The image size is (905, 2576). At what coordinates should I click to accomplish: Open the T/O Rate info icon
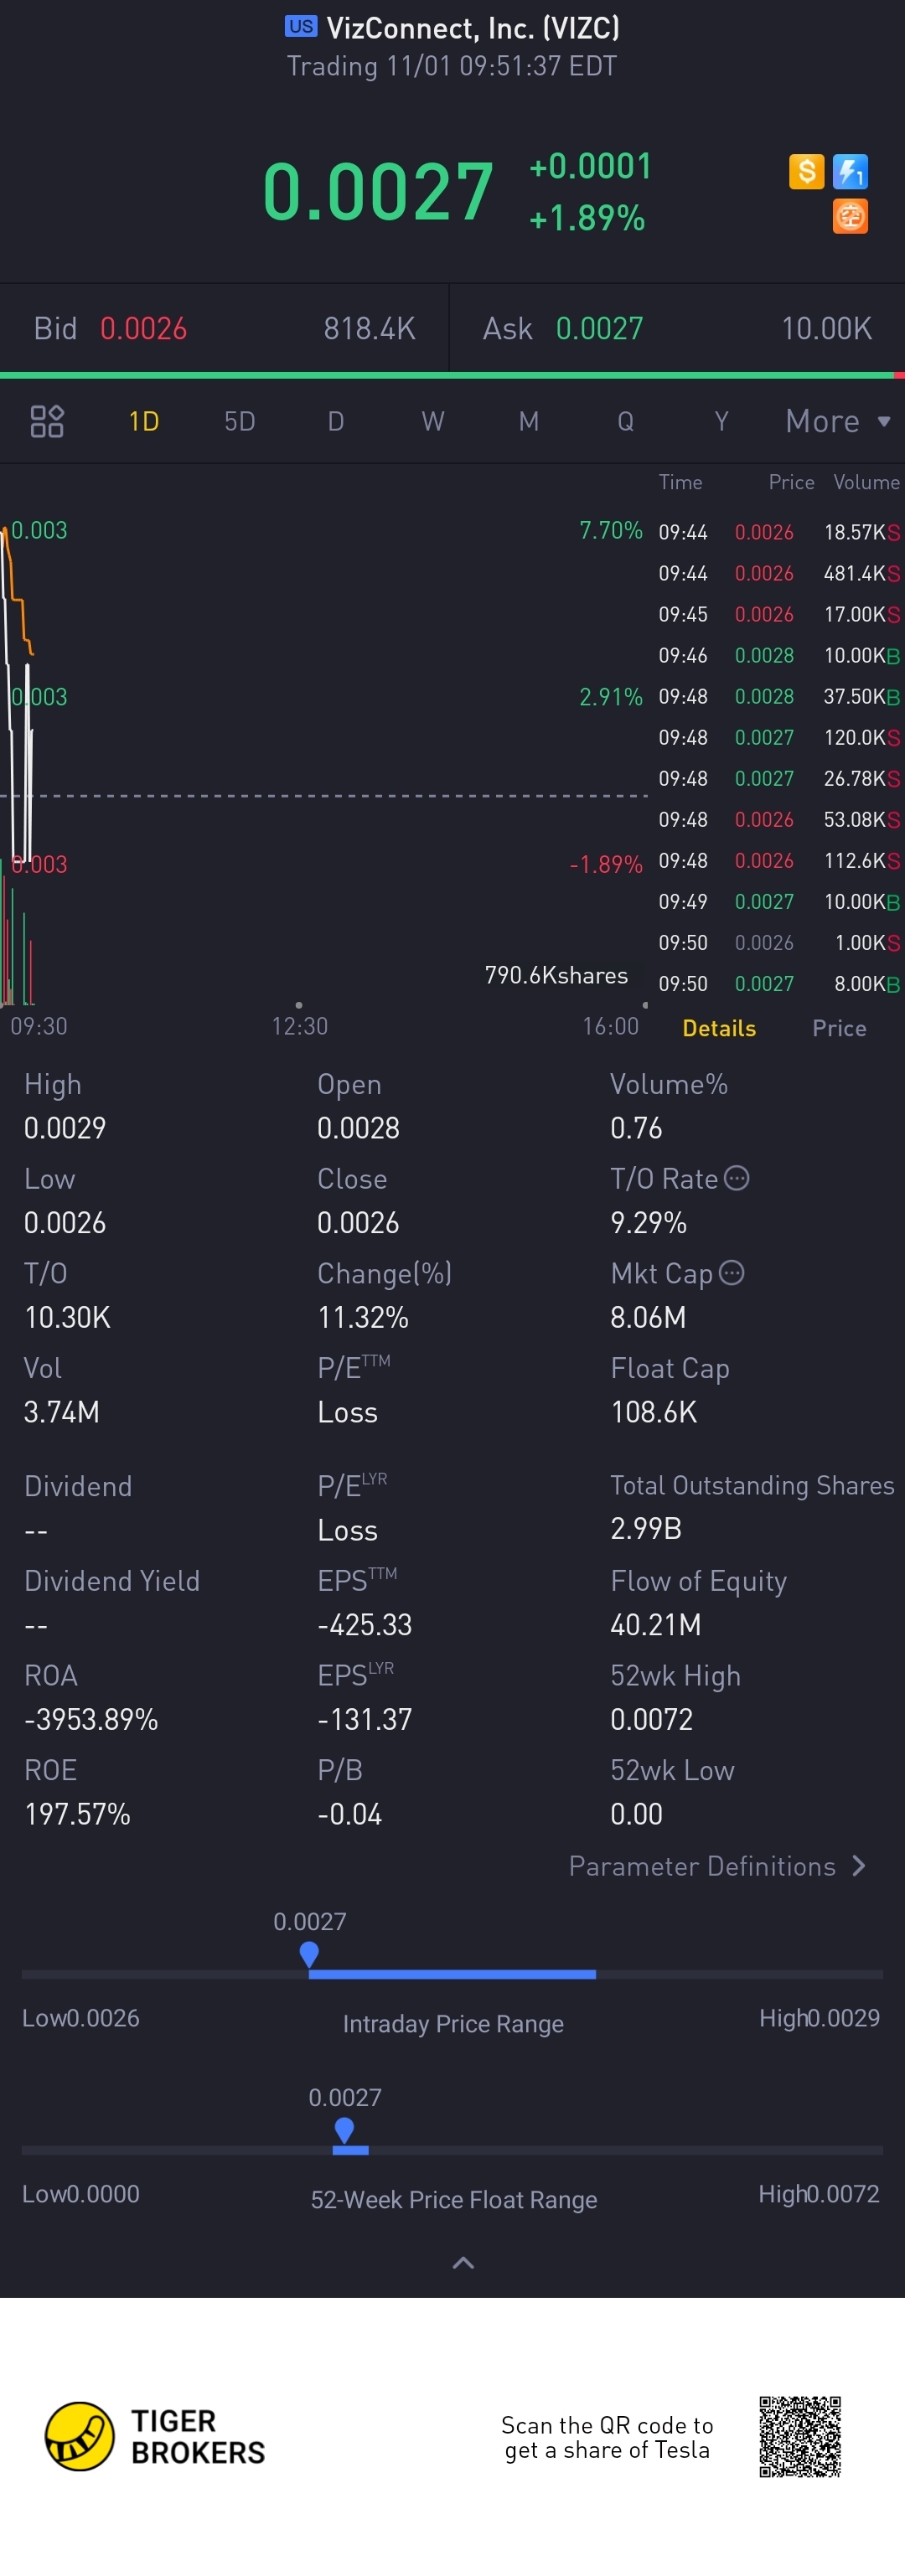[737, 1178]
